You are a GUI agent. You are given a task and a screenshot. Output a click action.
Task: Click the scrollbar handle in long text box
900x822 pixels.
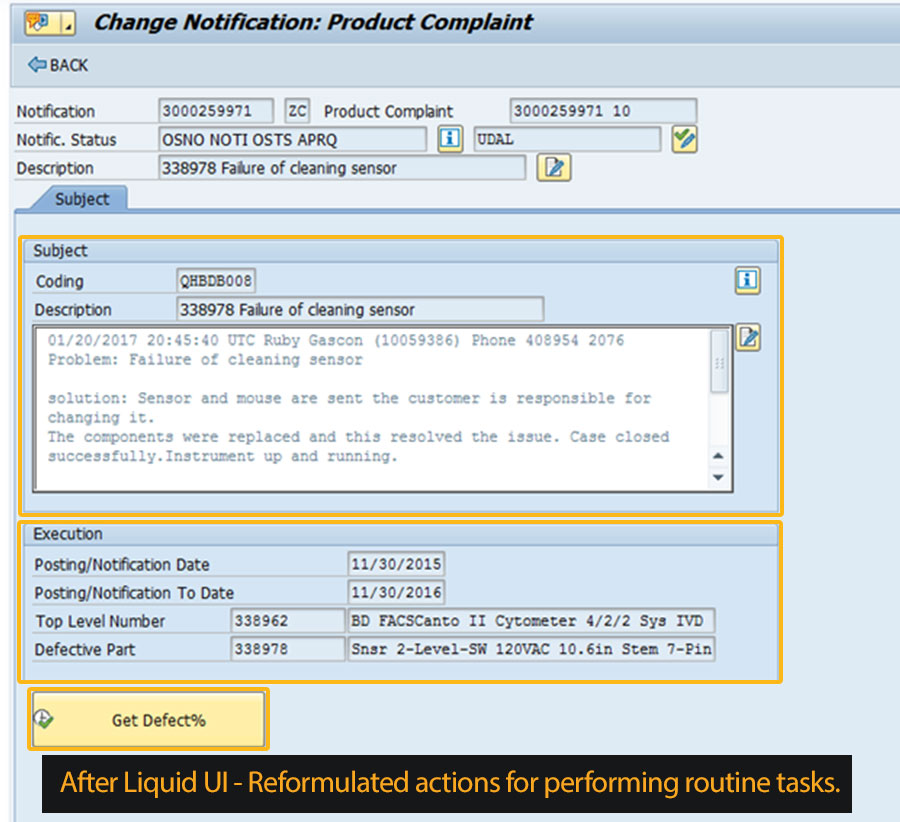pos(719,362)
